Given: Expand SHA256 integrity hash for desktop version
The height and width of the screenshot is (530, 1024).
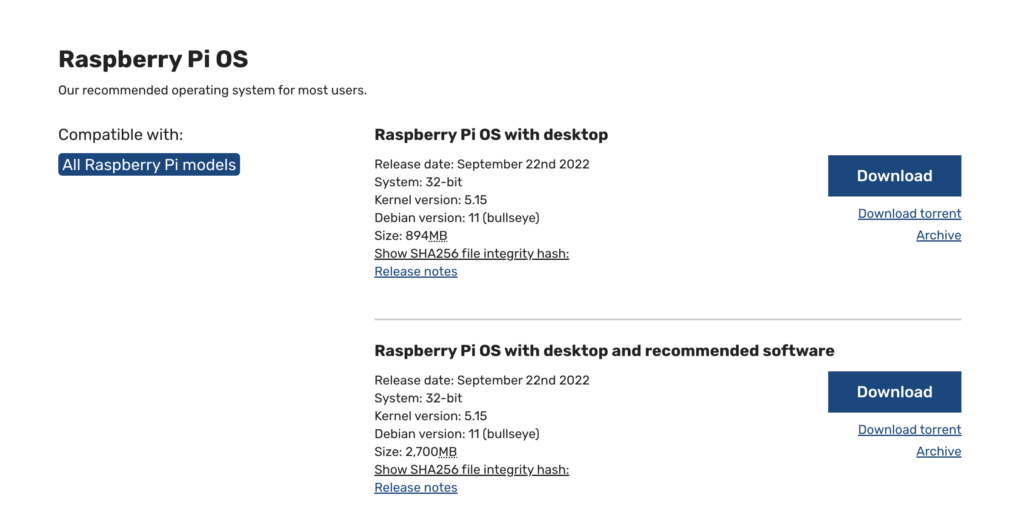Looking at the screenshot, I should [x=471, y=254].
